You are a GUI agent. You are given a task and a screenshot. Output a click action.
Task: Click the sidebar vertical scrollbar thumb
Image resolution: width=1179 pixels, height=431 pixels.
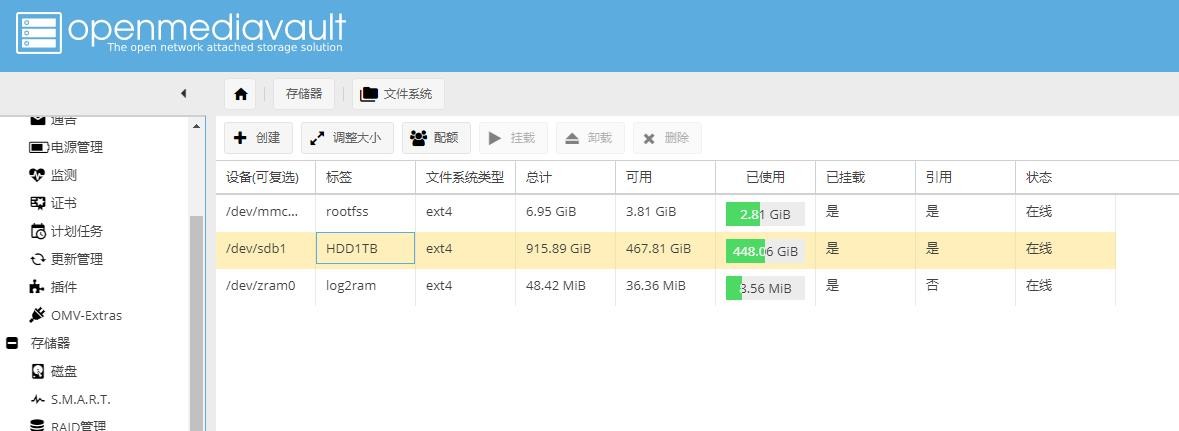point(197,323)
